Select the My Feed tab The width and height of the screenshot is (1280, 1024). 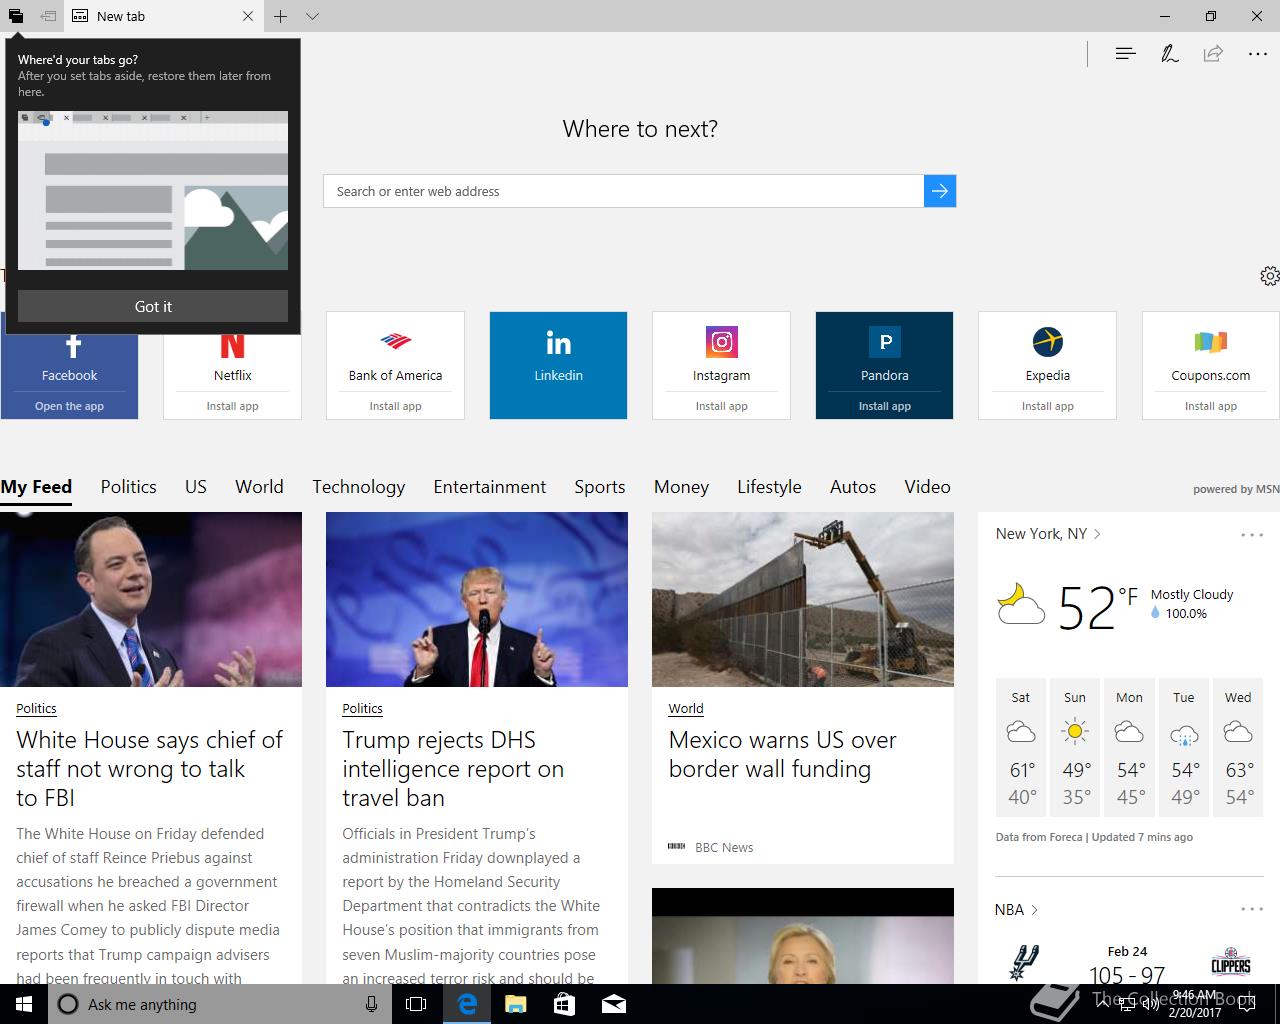tap(36, 487)
